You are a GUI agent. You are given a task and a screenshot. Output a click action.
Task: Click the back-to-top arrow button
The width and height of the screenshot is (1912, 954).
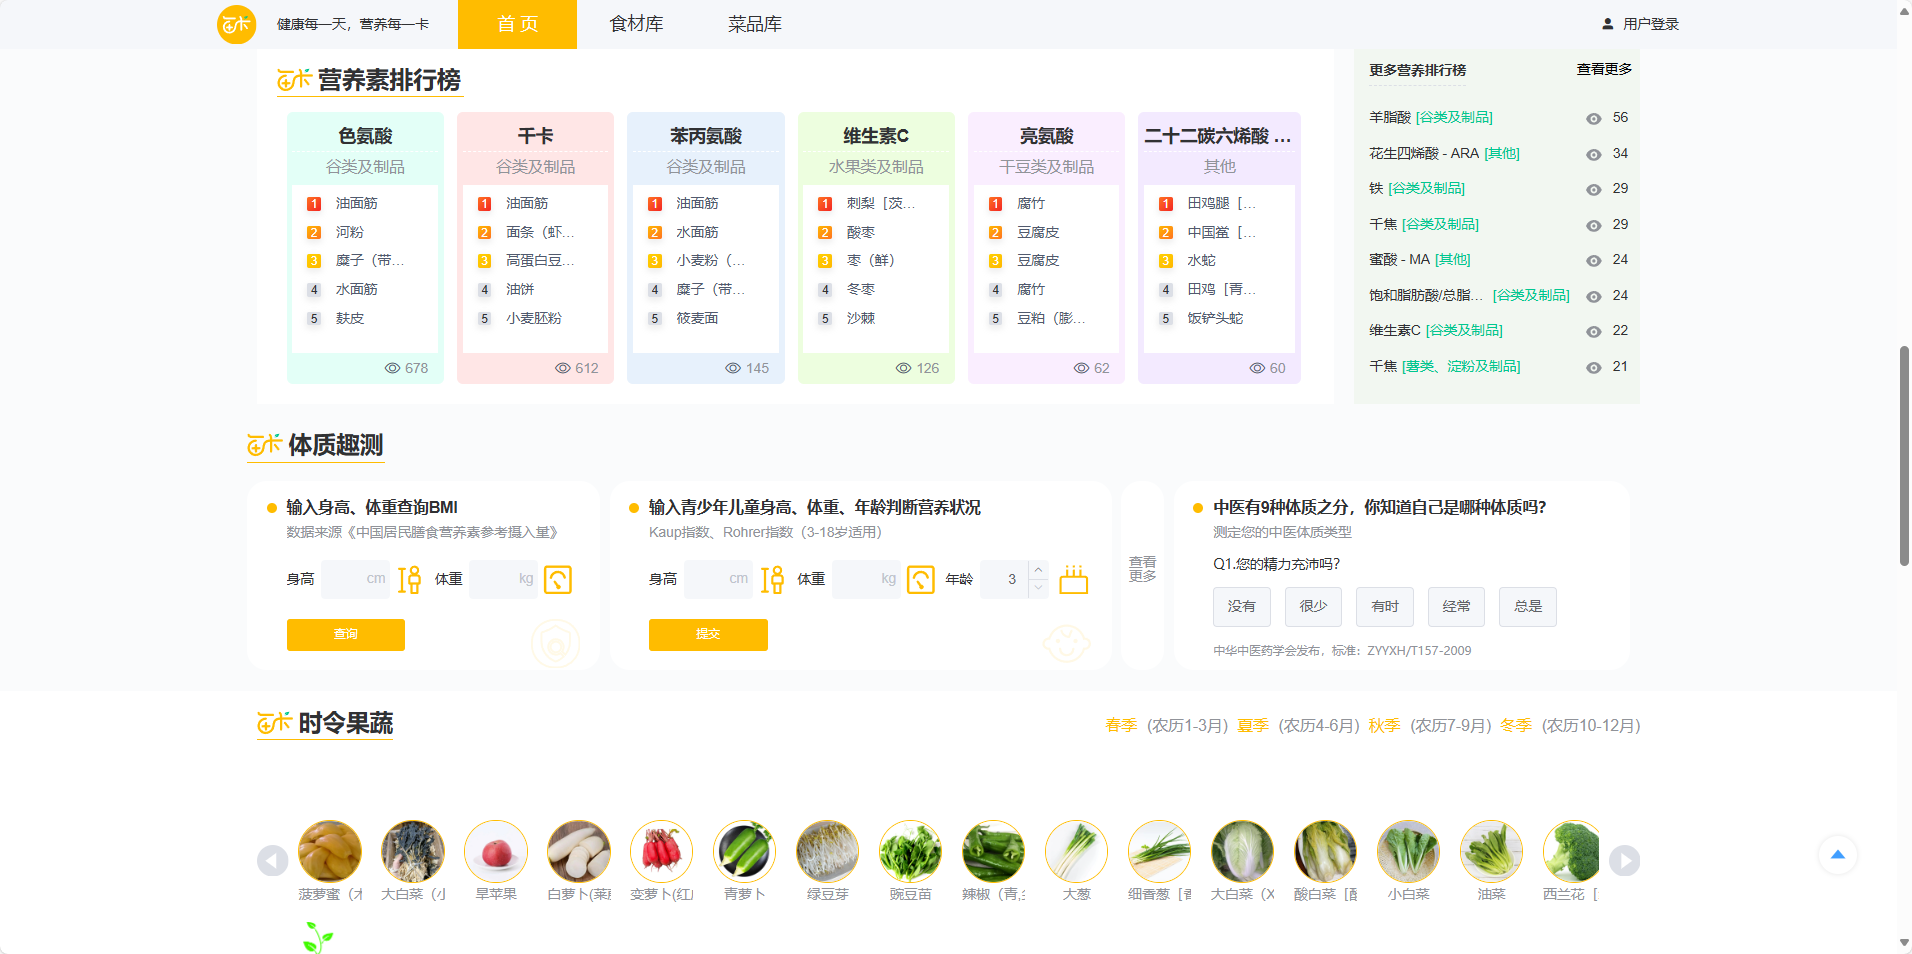[x=1838, y=855]
